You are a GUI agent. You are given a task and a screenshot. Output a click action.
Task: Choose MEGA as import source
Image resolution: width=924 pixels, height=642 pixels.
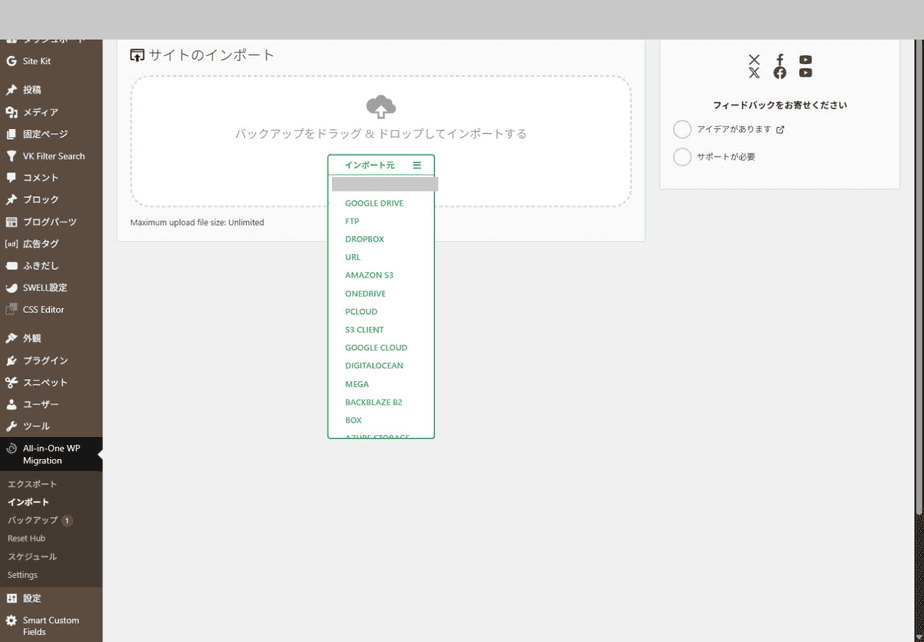click(357, 384)
